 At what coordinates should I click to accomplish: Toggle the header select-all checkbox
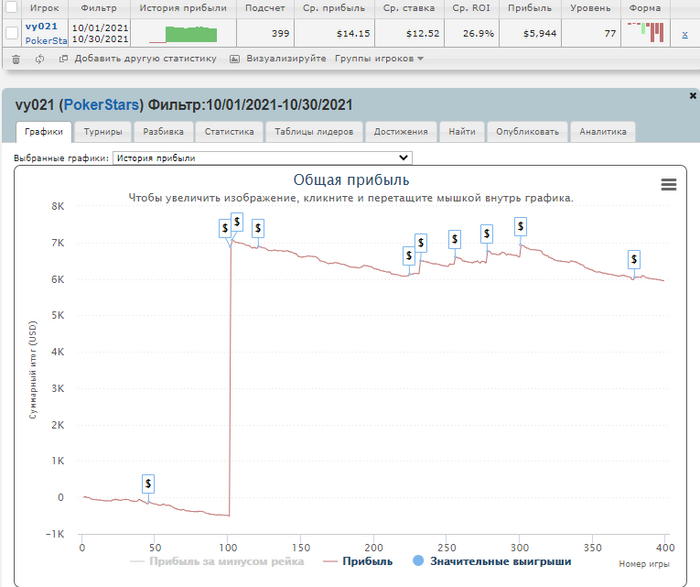(x=11, y=6)
